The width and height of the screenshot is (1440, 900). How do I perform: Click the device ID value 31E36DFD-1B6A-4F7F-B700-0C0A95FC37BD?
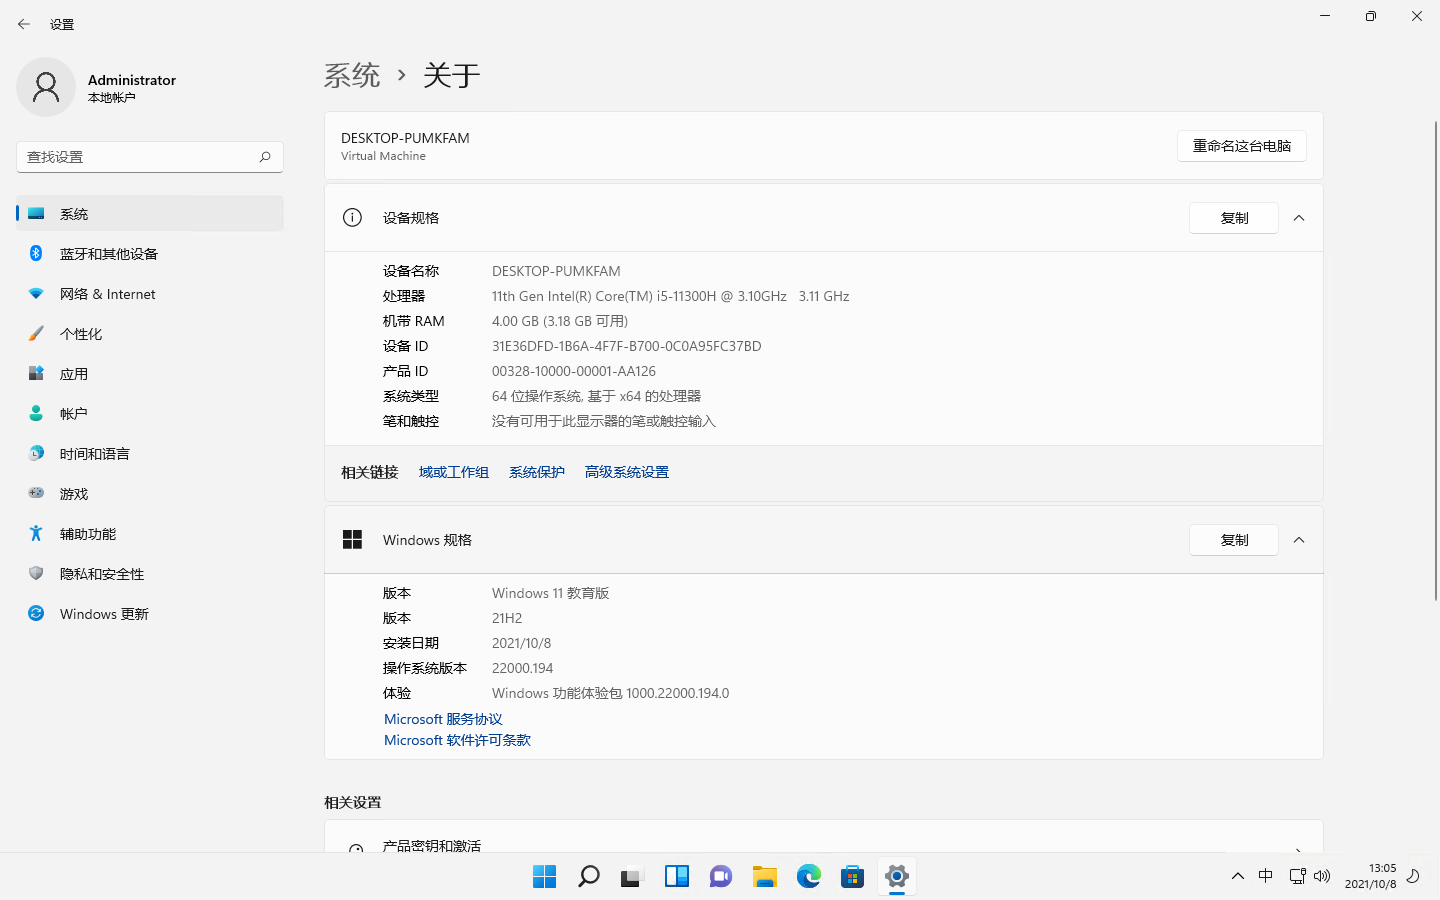tap(627, 346)
